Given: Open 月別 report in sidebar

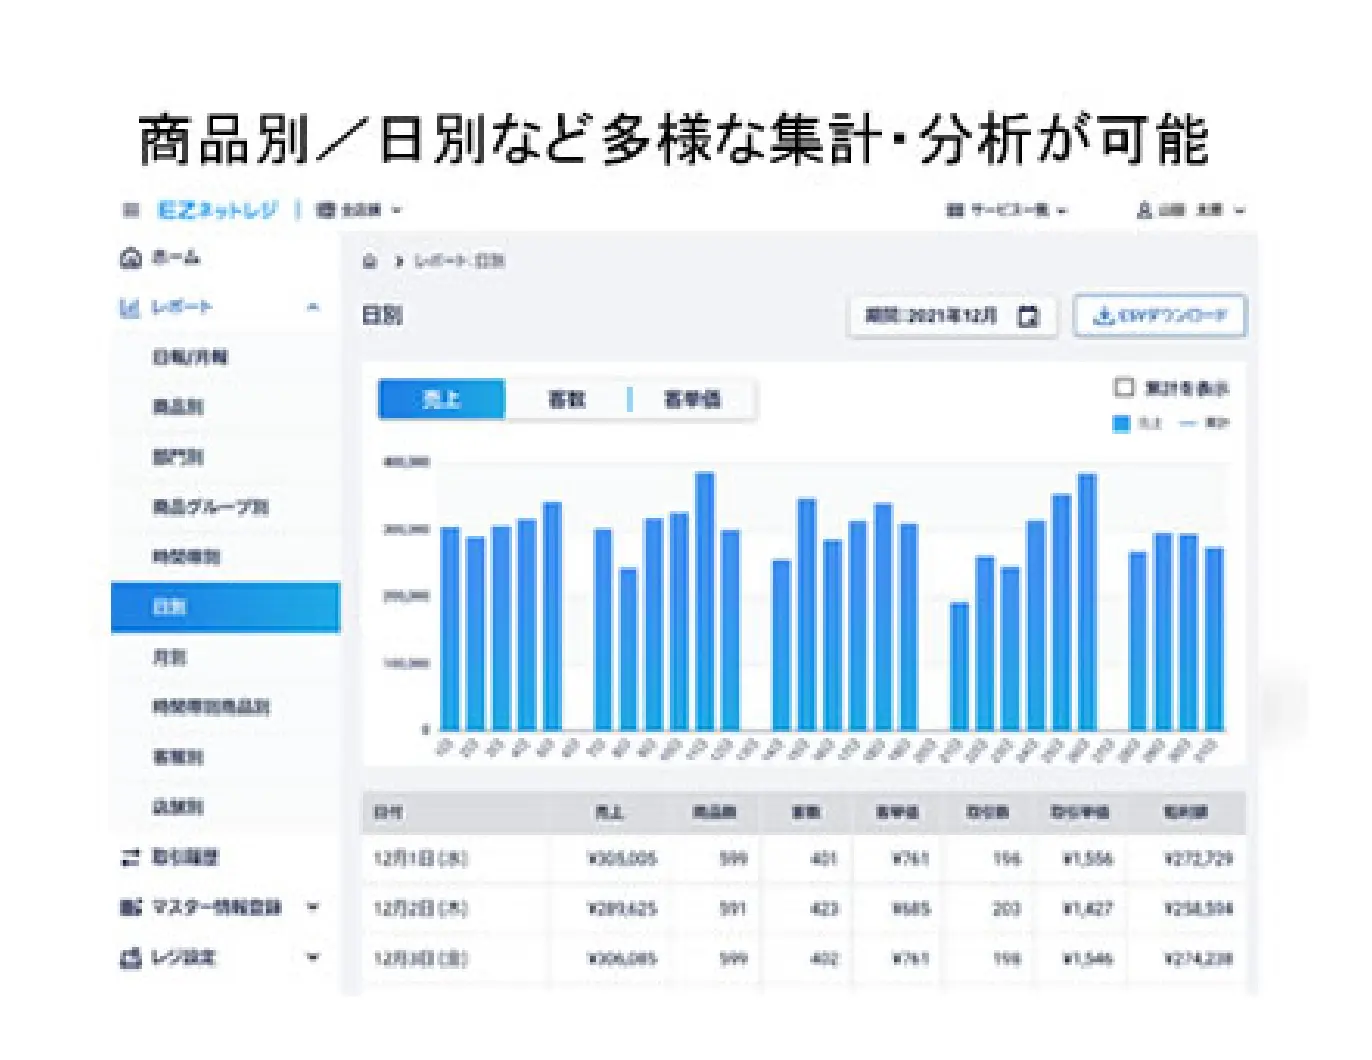Looking at the screenshot, I should point(225,657).
